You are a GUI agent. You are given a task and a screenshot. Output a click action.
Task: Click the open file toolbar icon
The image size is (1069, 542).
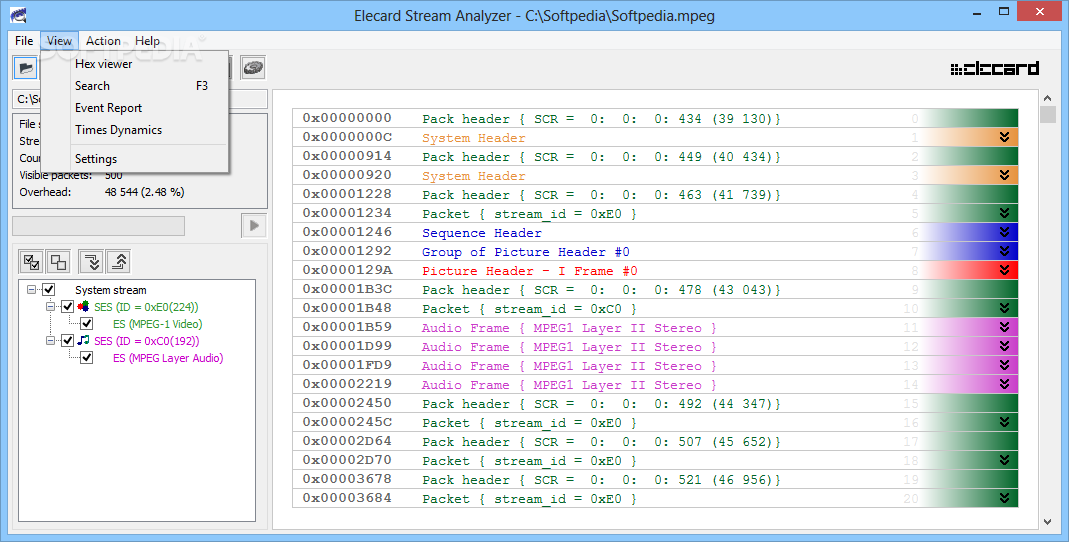(25, 67)
